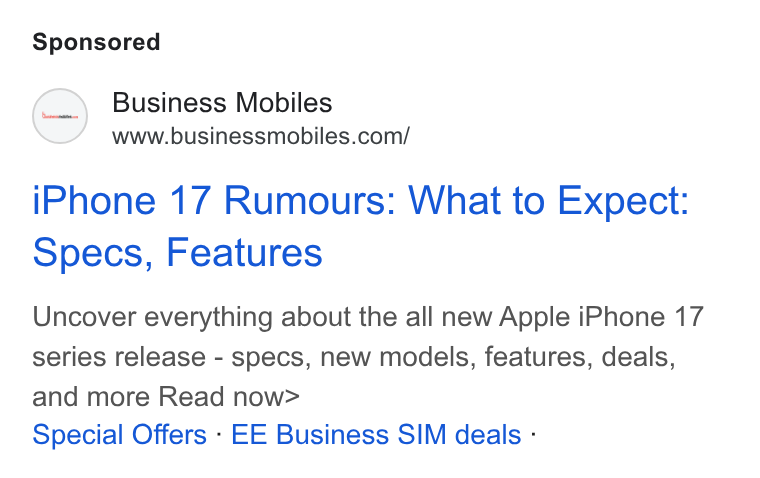Click the word 'Features' in blue headline
The height and width of the screenshot is (478, 760).
[x=244, y=252]
